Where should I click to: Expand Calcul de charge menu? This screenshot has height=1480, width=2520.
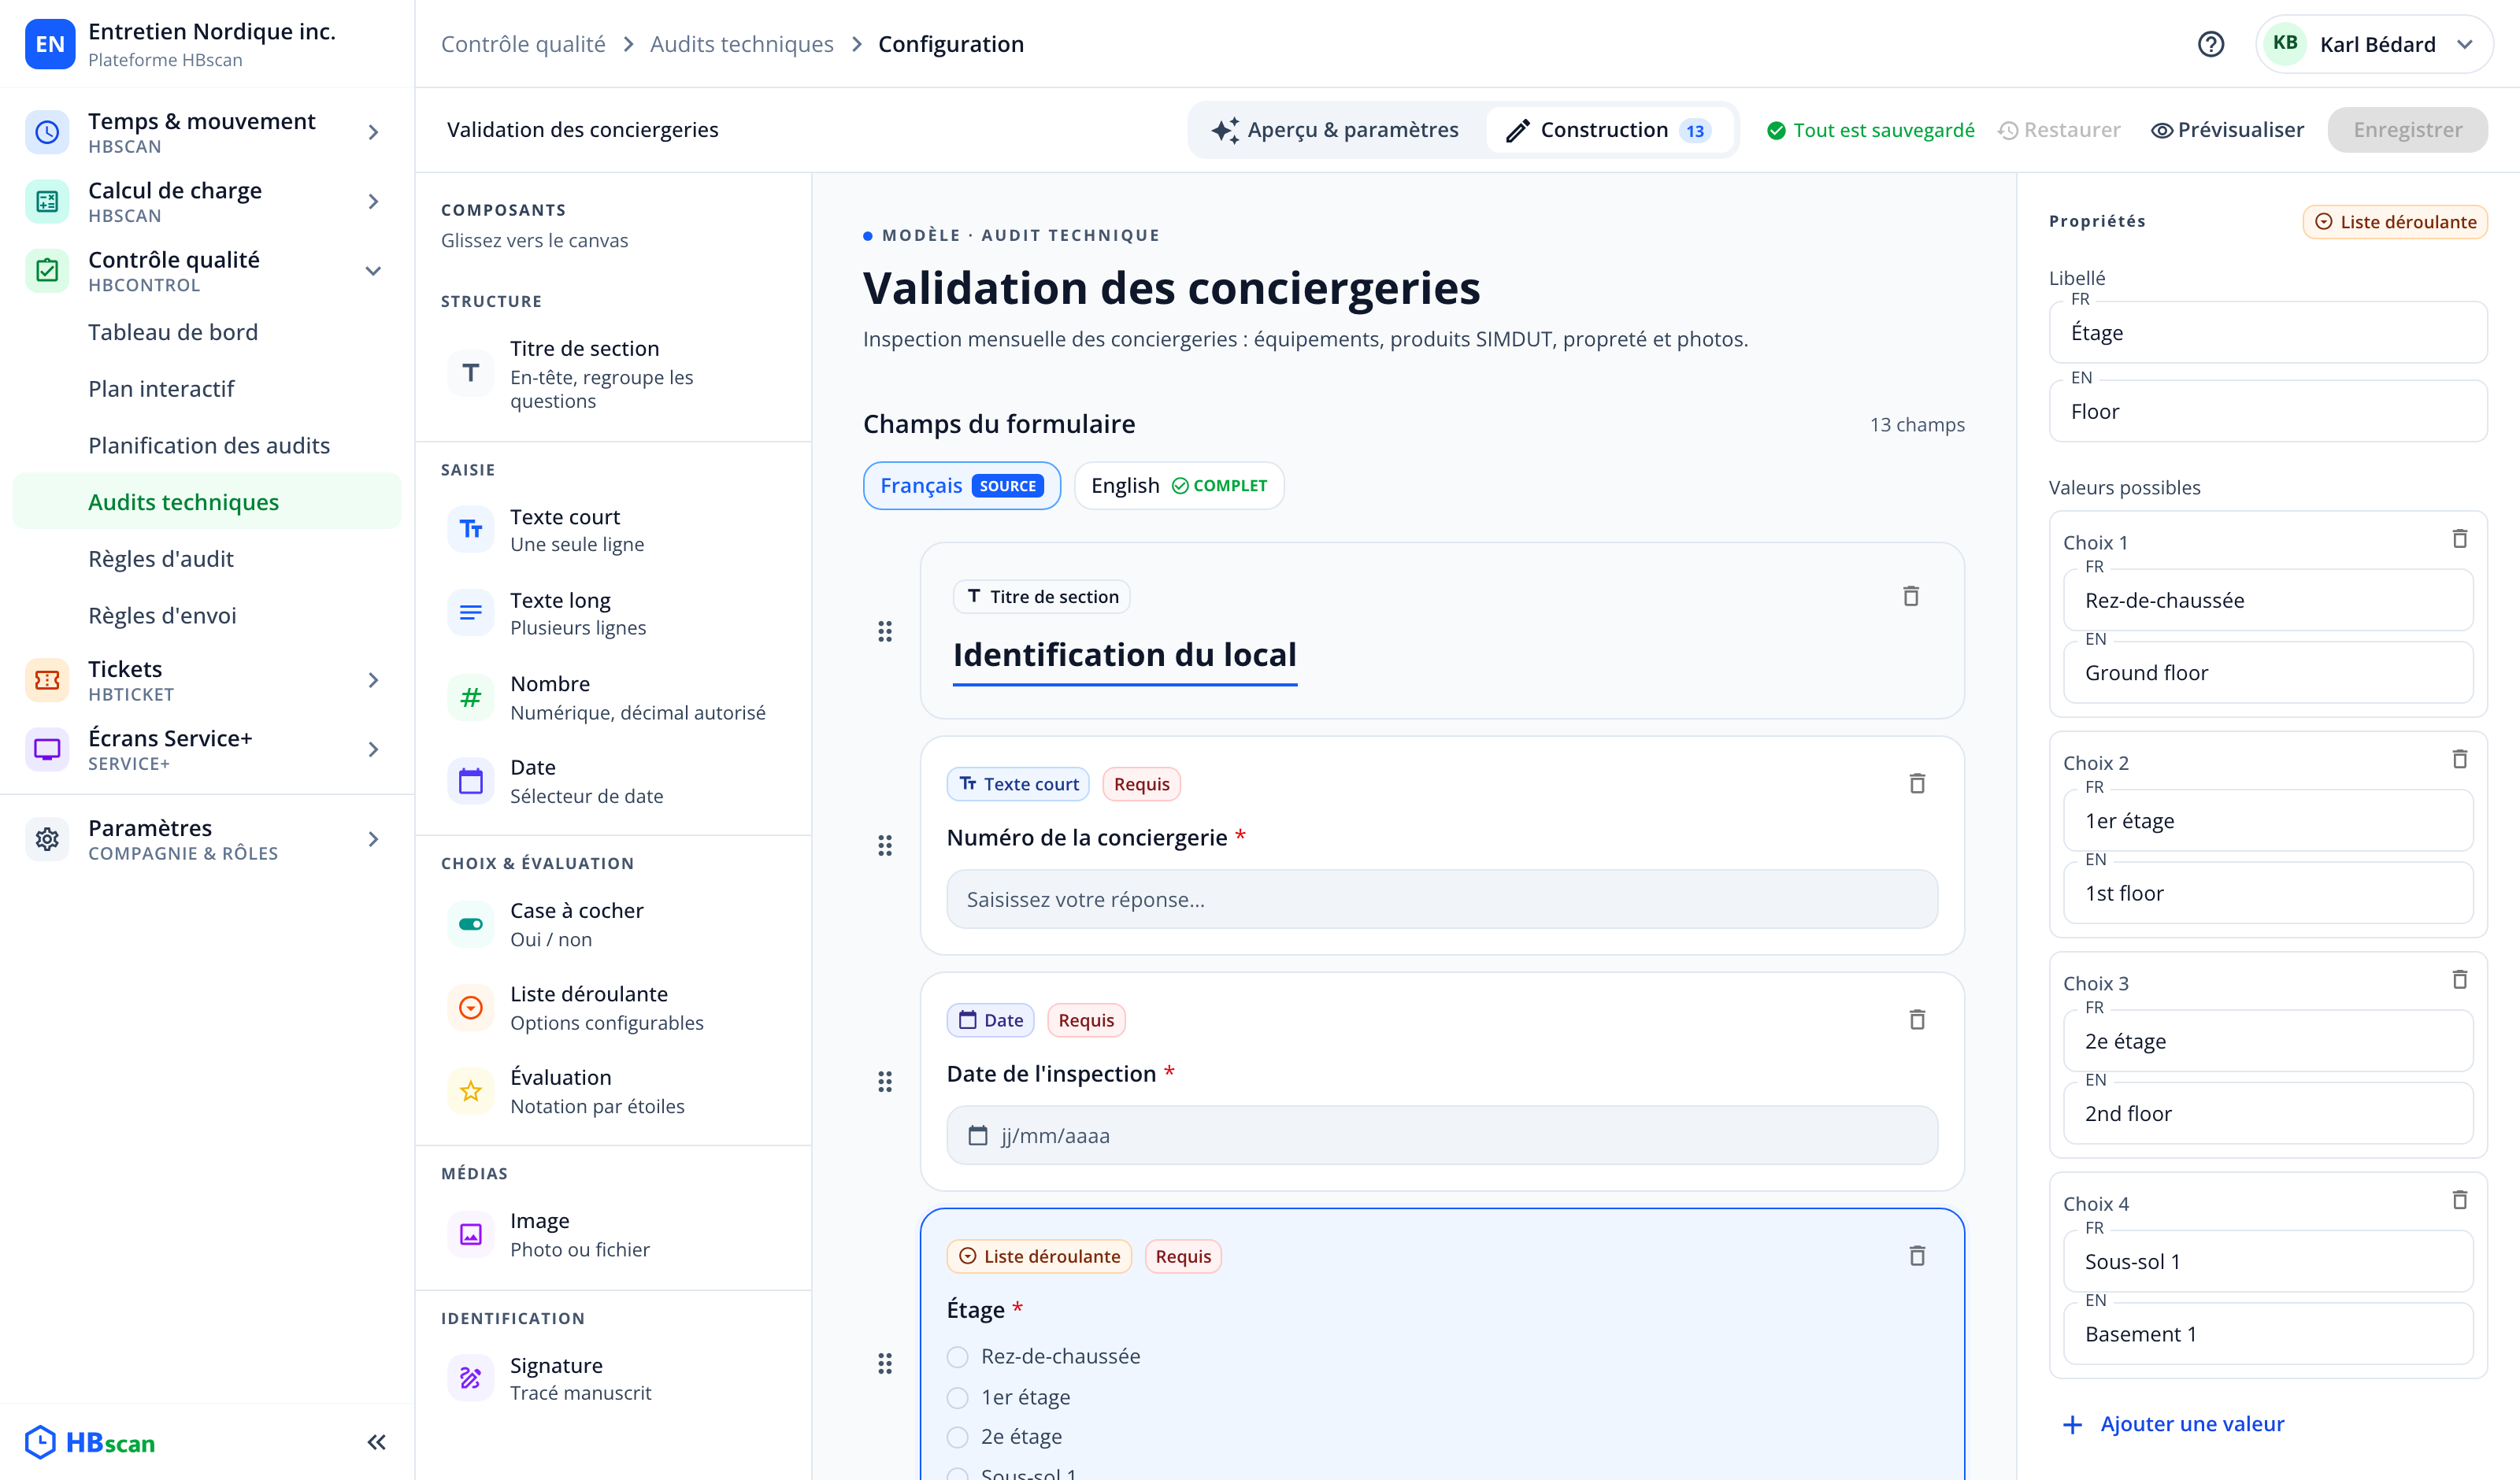point(373,201)
